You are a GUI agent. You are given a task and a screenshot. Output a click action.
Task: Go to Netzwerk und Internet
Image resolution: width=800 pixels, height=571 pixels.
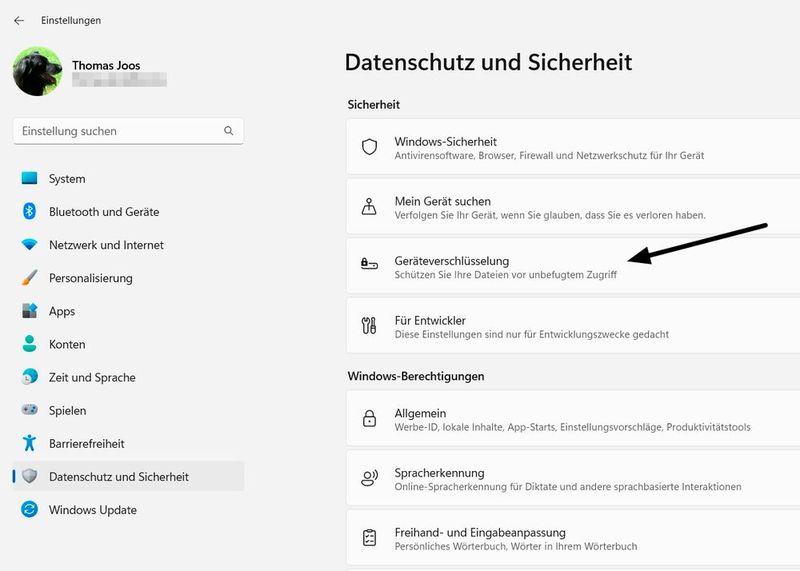[128, 245]
